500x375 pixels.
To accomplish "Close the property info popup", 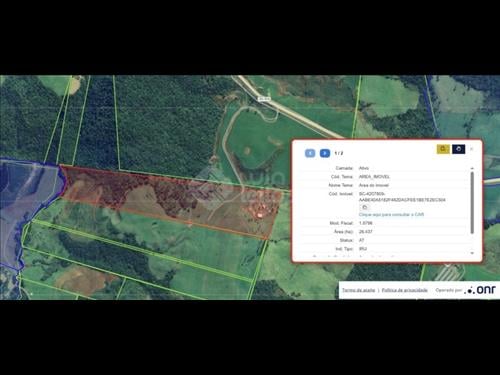I will click(x=472, y=149).
